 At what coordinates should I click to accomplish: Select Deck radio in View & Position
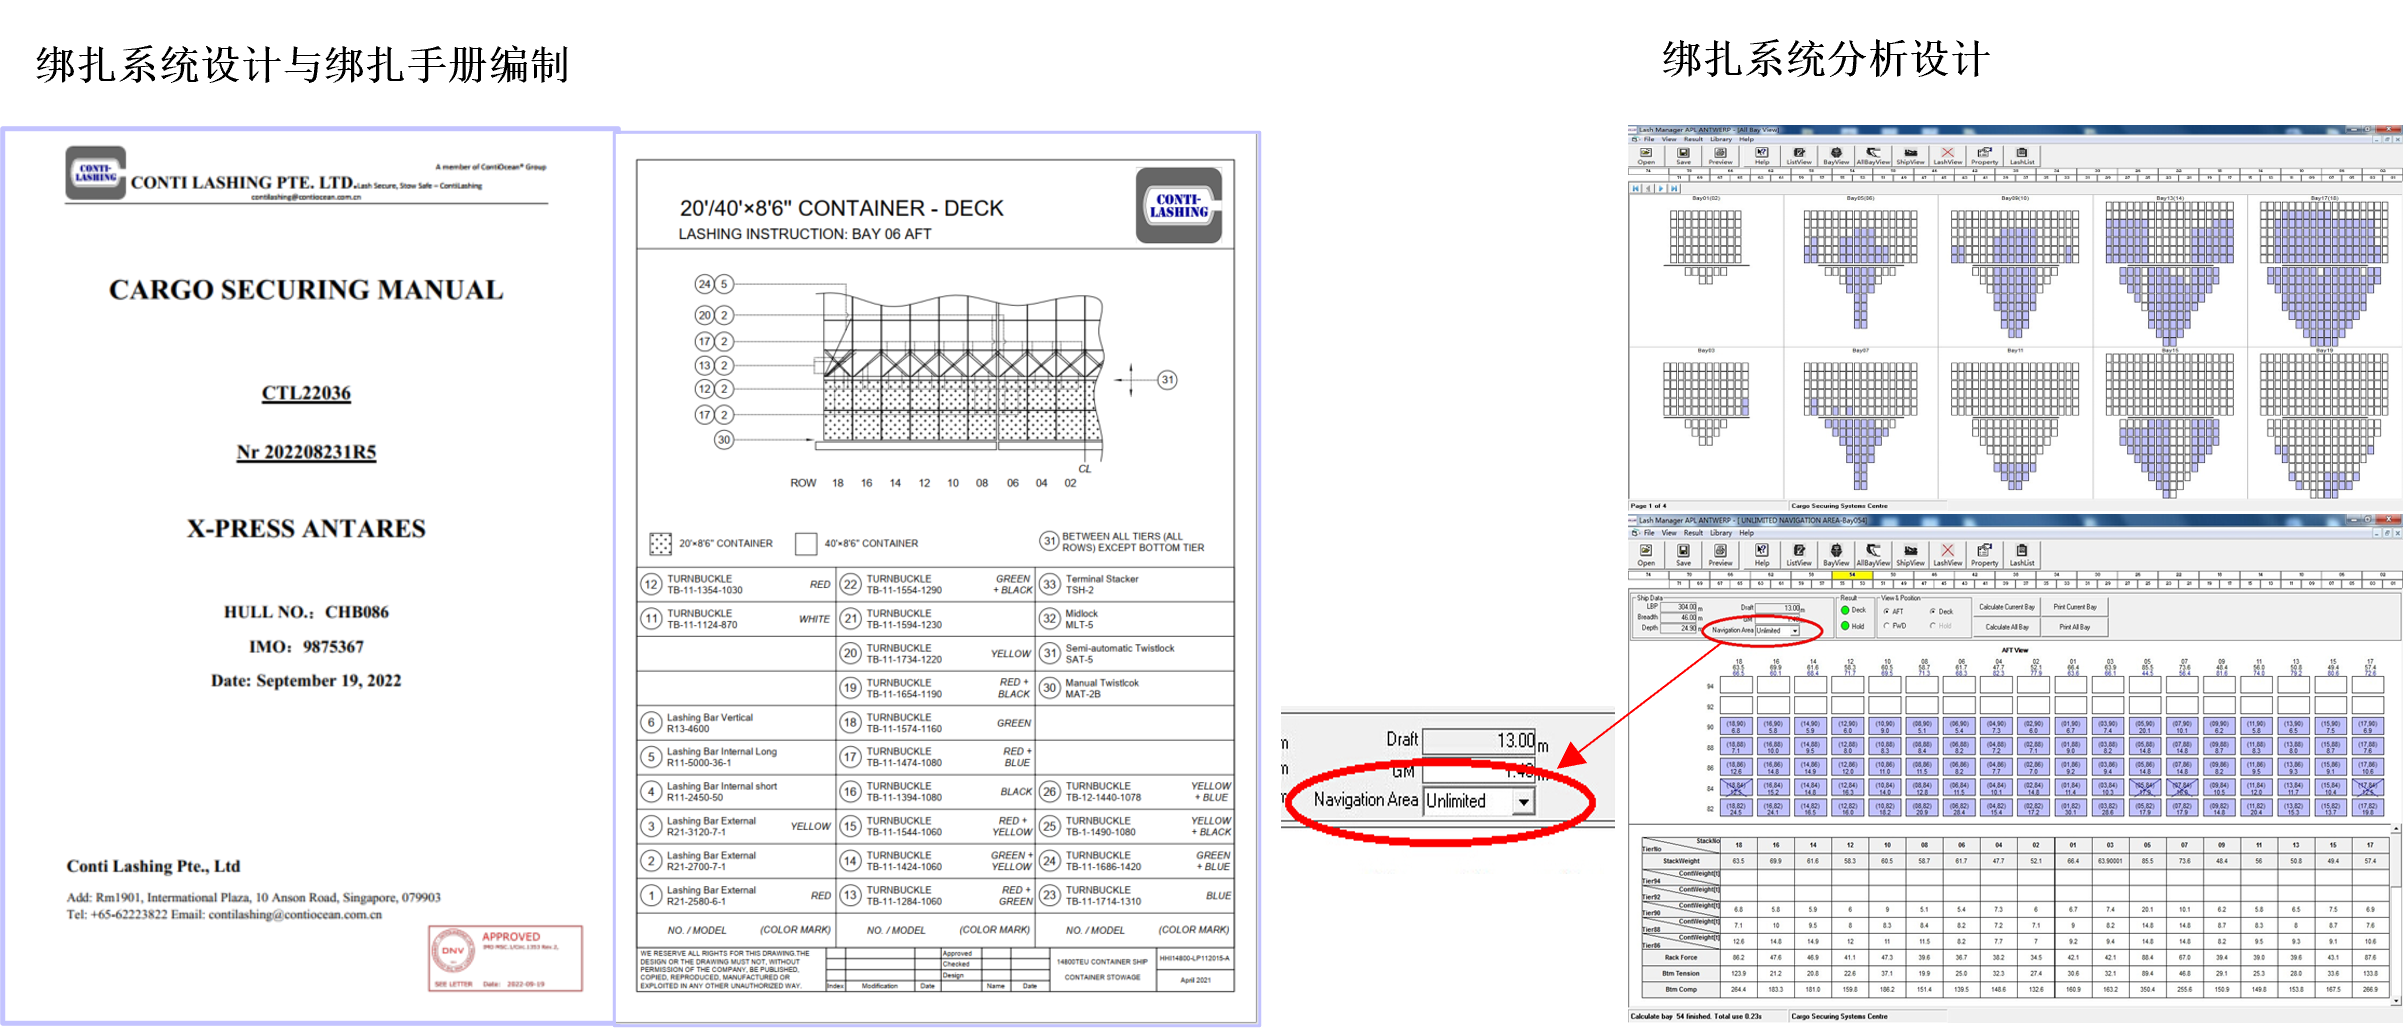pyautogui.click(x=1932, y=611)
